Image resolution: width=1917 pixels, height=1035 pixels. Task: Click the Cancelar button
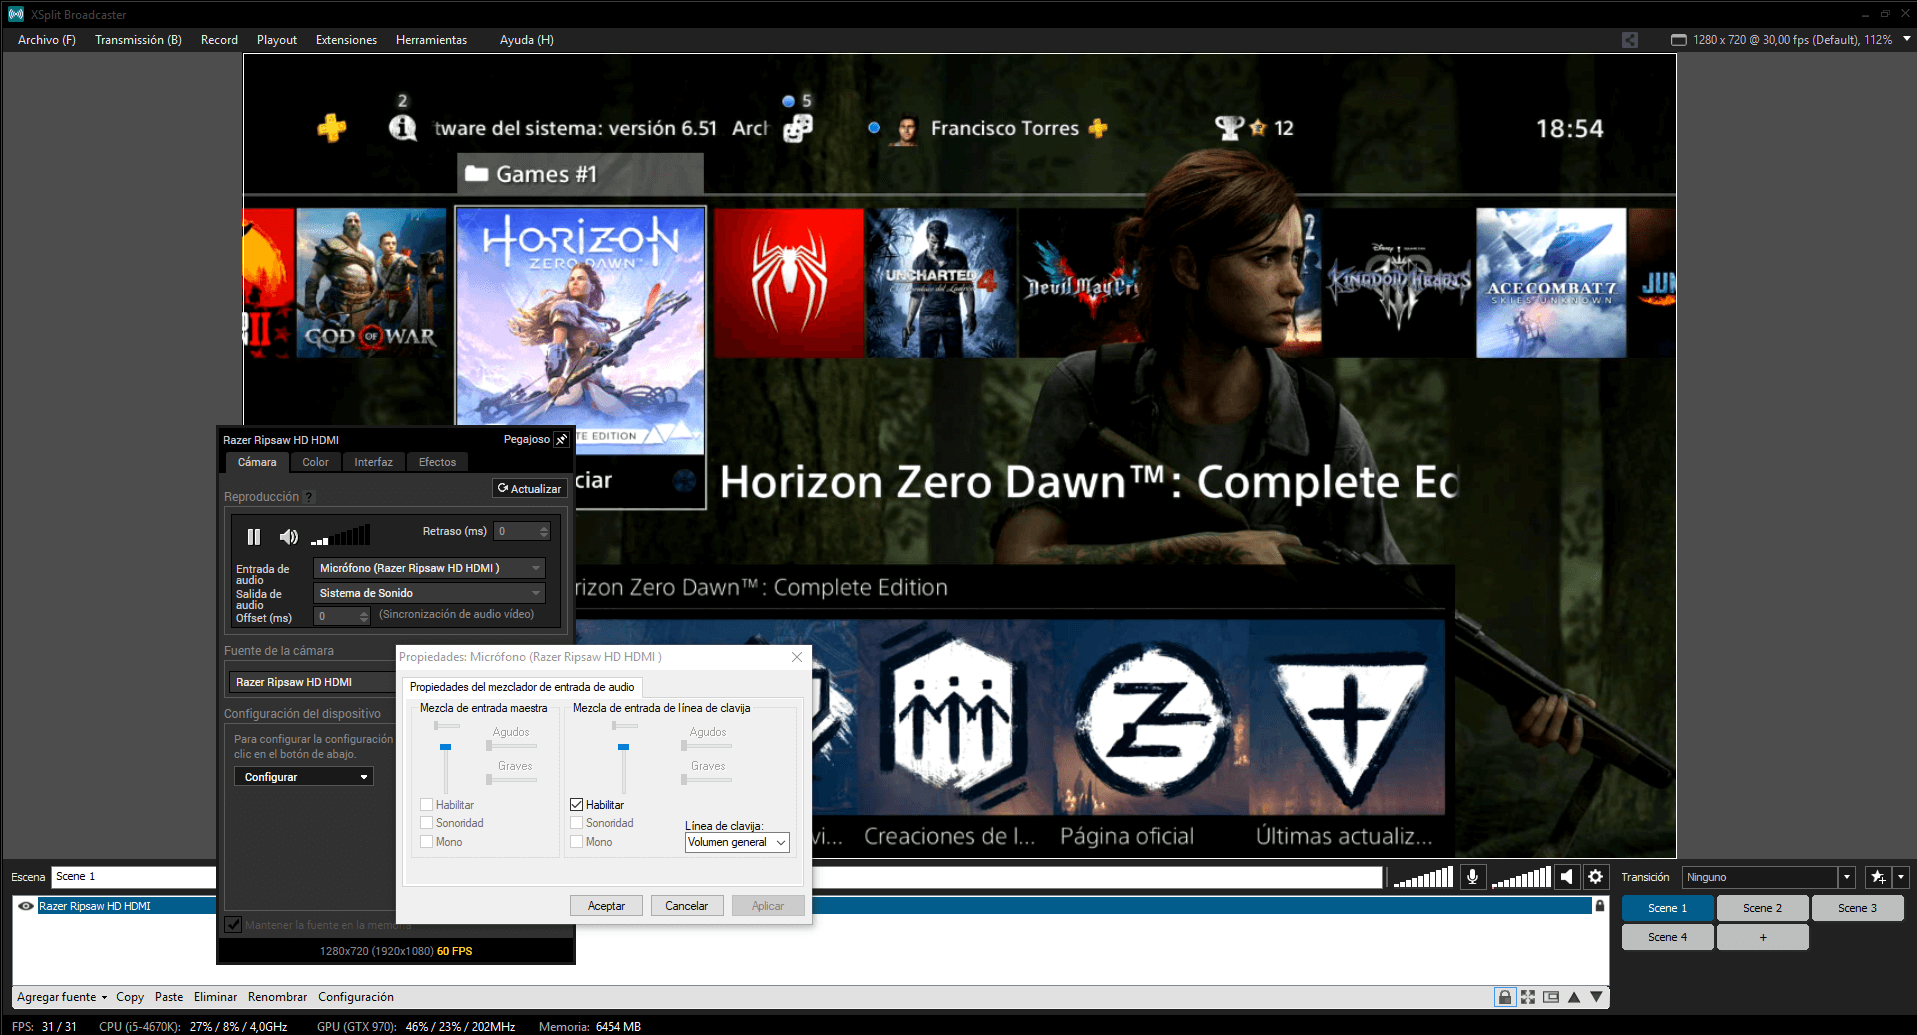[x=687, y=906]
